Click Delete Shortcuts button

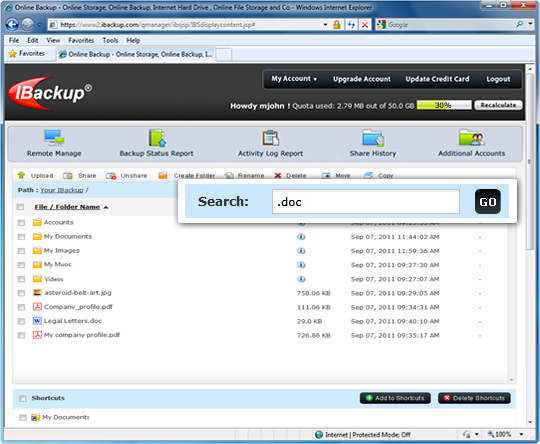tap(474, 398)
